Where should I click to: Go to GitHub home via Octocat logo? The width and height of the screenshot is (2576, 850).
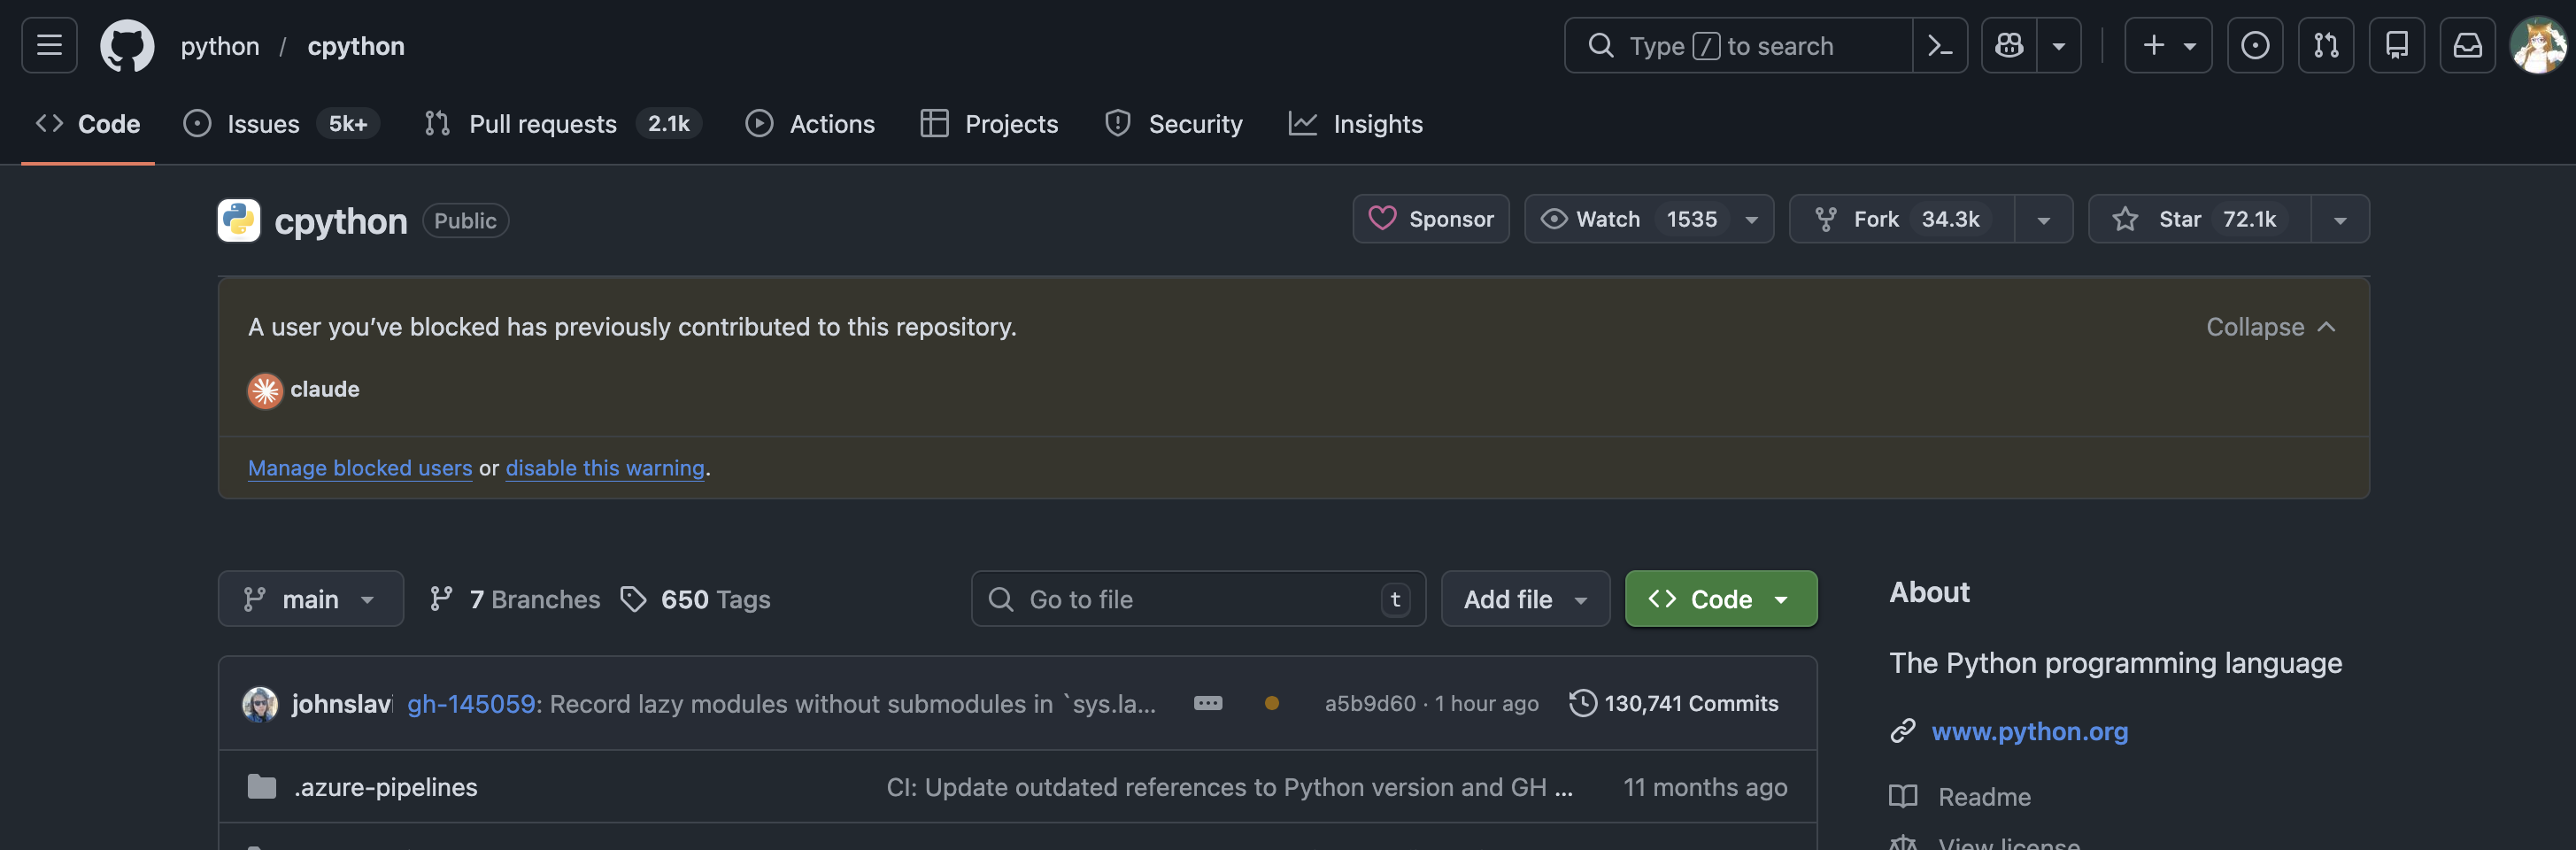coord(127,45)
